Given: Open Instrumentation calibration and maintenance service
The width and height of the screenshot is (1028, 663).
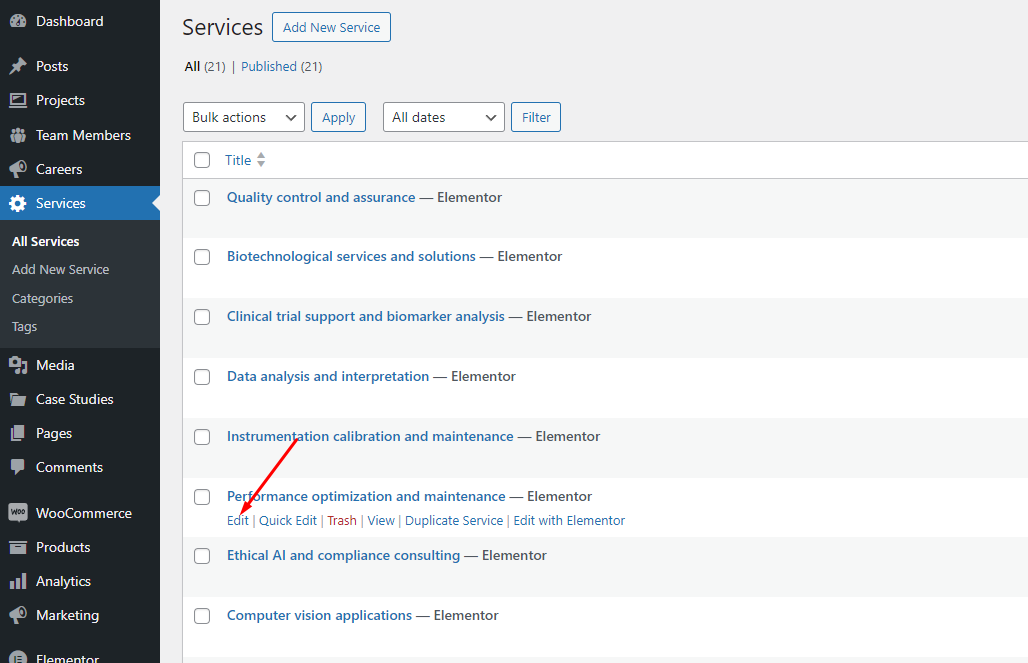Looking at the screenshot, I should [x=370, y=436].
